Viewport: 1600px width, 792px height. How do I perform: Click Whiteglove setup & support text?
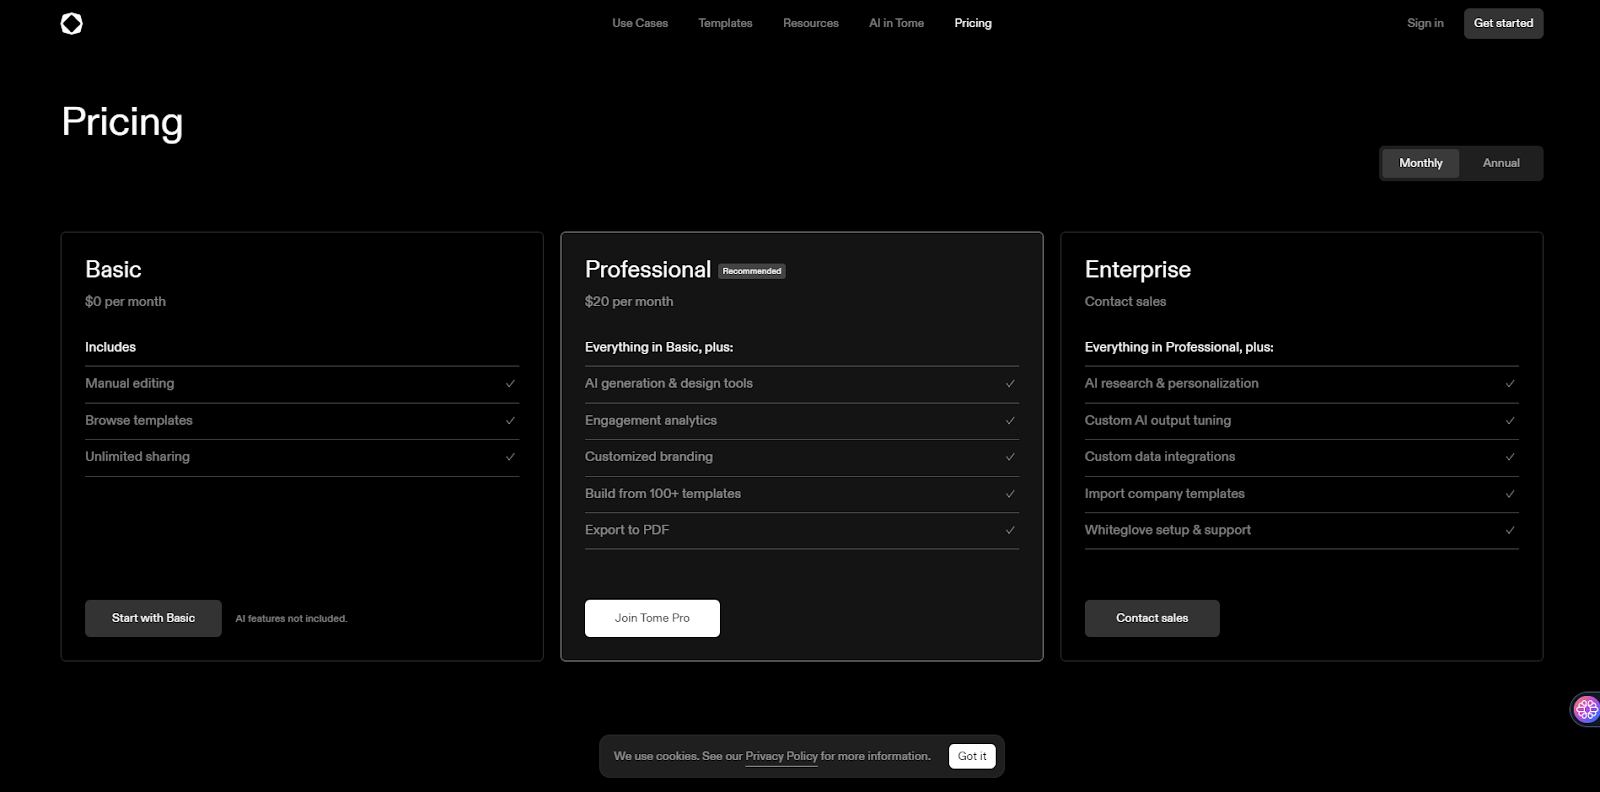coord(1168,530)
